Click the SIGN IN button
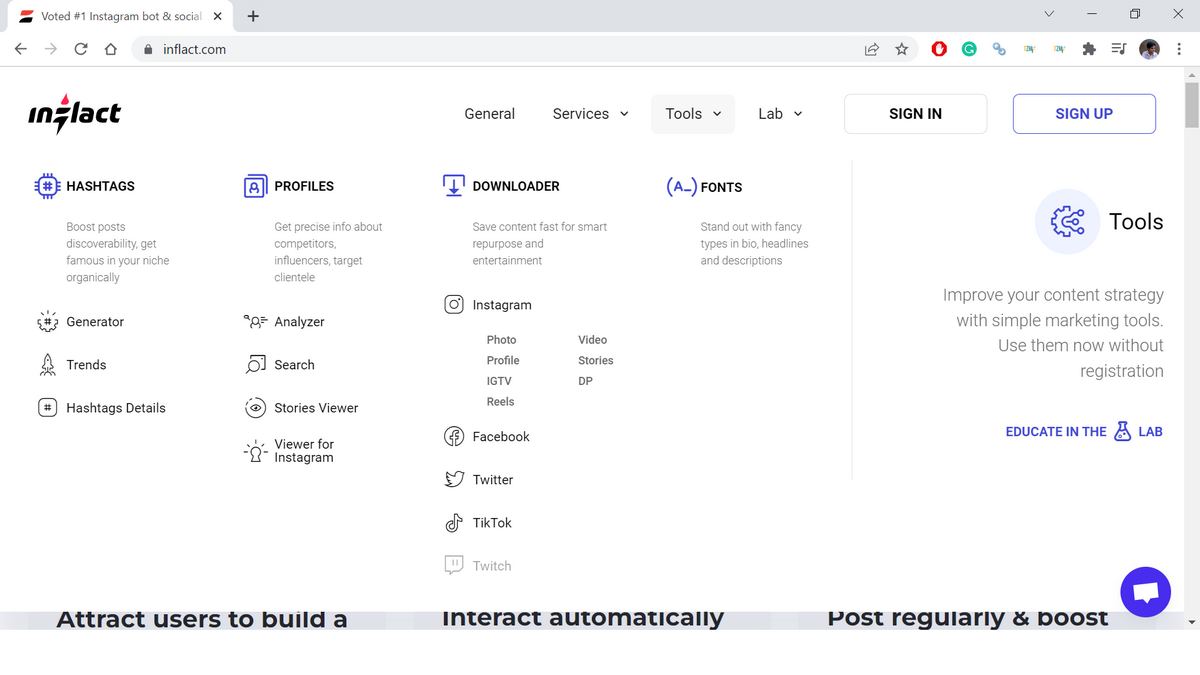This screenshot has height=675, width=1200. (915, 114)
